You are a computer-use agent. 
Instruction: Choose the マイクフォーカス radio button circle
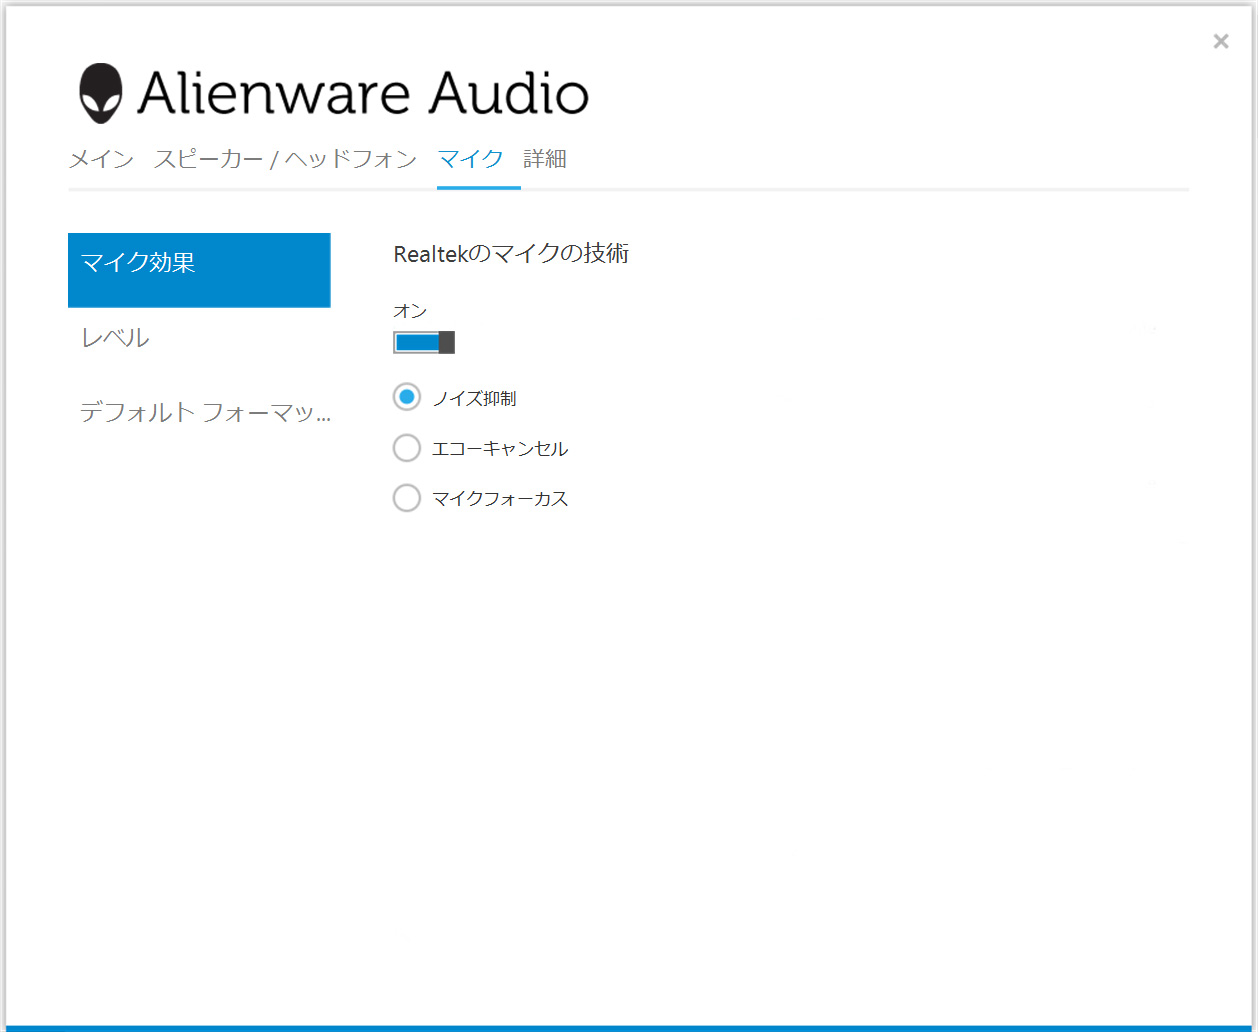(407, 498)
